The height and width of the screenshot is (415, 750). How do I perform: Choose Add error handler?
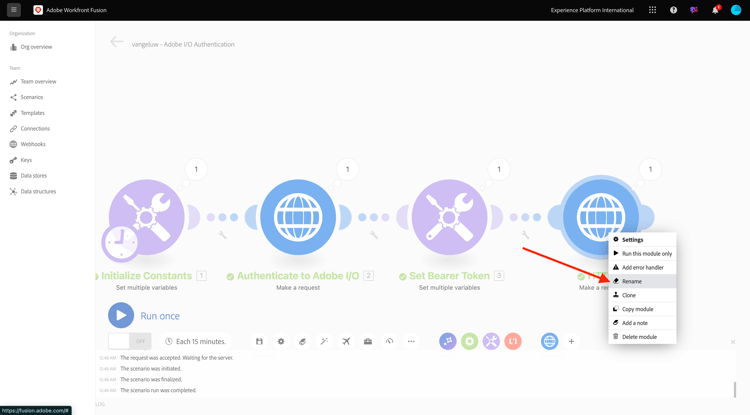(642, 267)
